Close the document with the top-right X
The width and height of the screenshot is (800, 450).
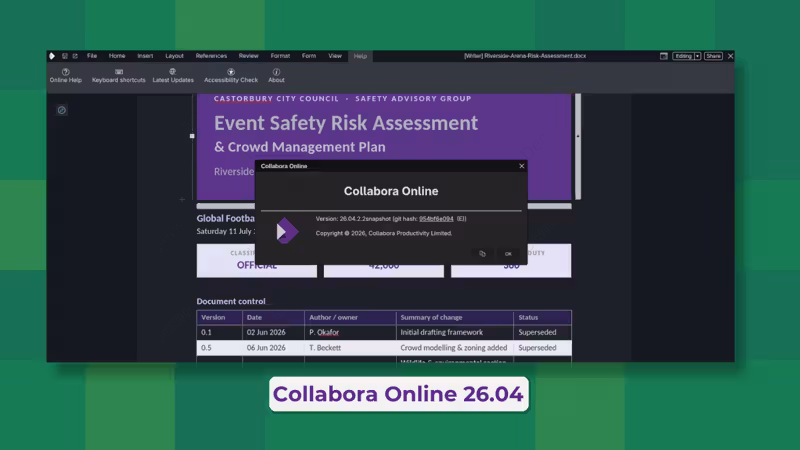pyautogui.click(x=730, y=56)
